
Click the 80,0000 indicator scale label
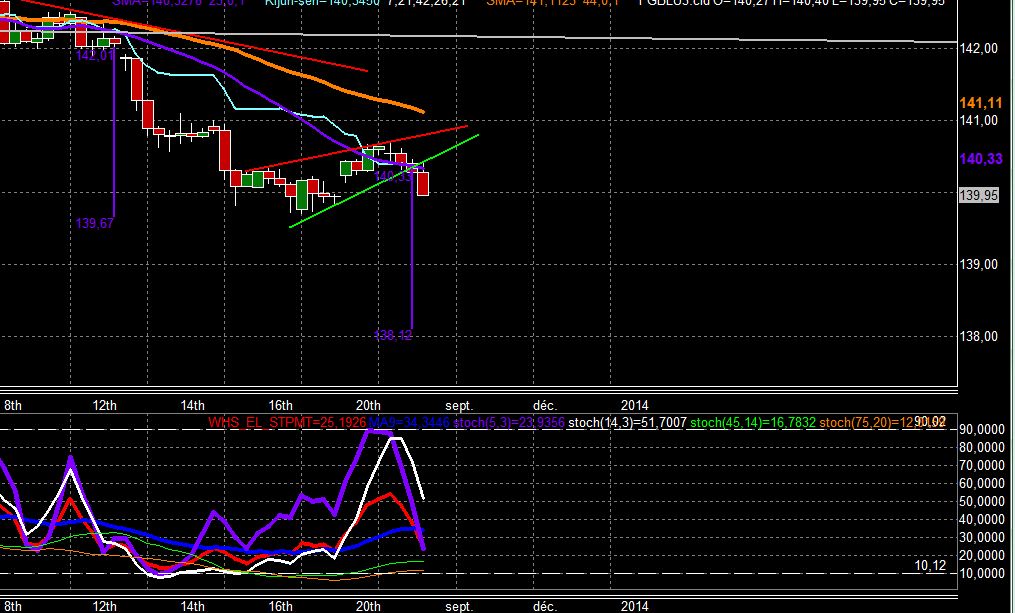point(982,447)
